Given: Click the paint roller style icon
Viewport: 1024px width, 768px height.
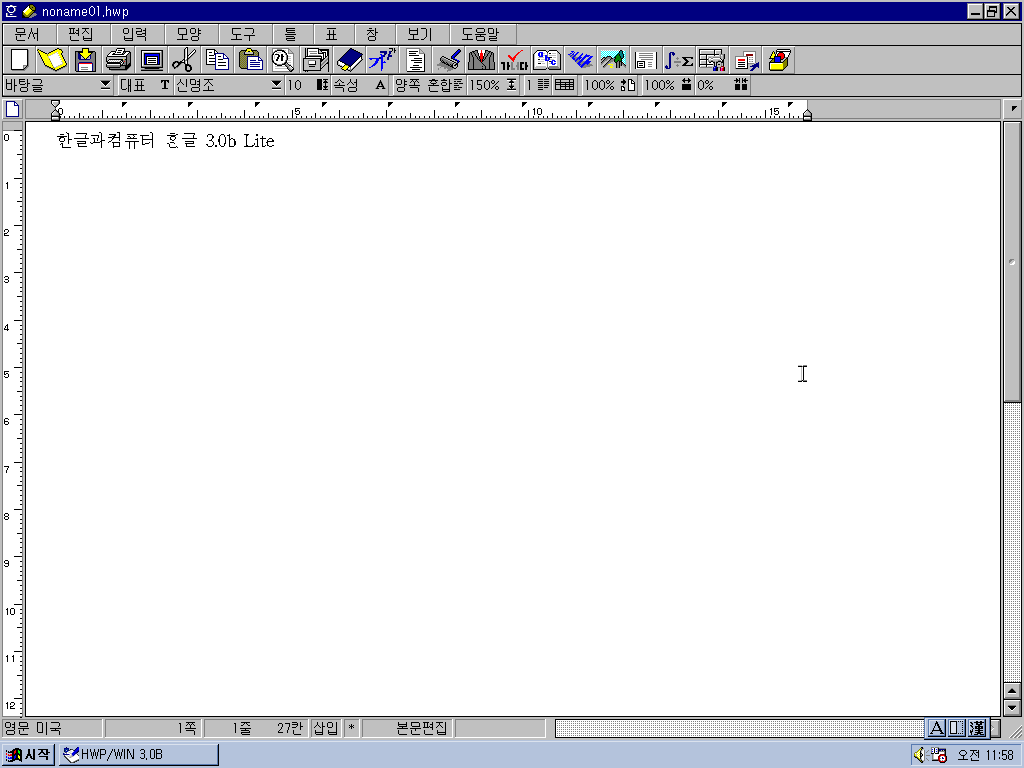Looking at the screenshot, I should coord(448,60).
